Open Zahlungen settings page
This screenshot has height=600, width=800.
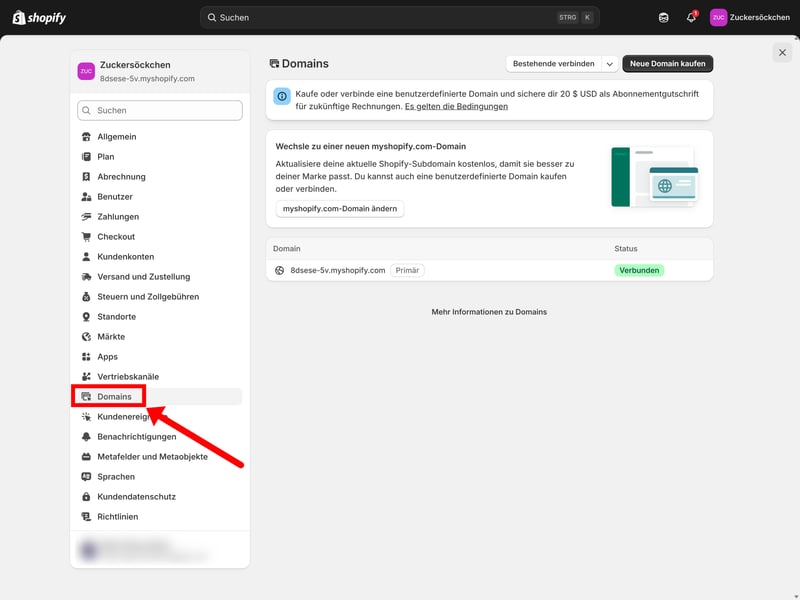tap(160, 216)
